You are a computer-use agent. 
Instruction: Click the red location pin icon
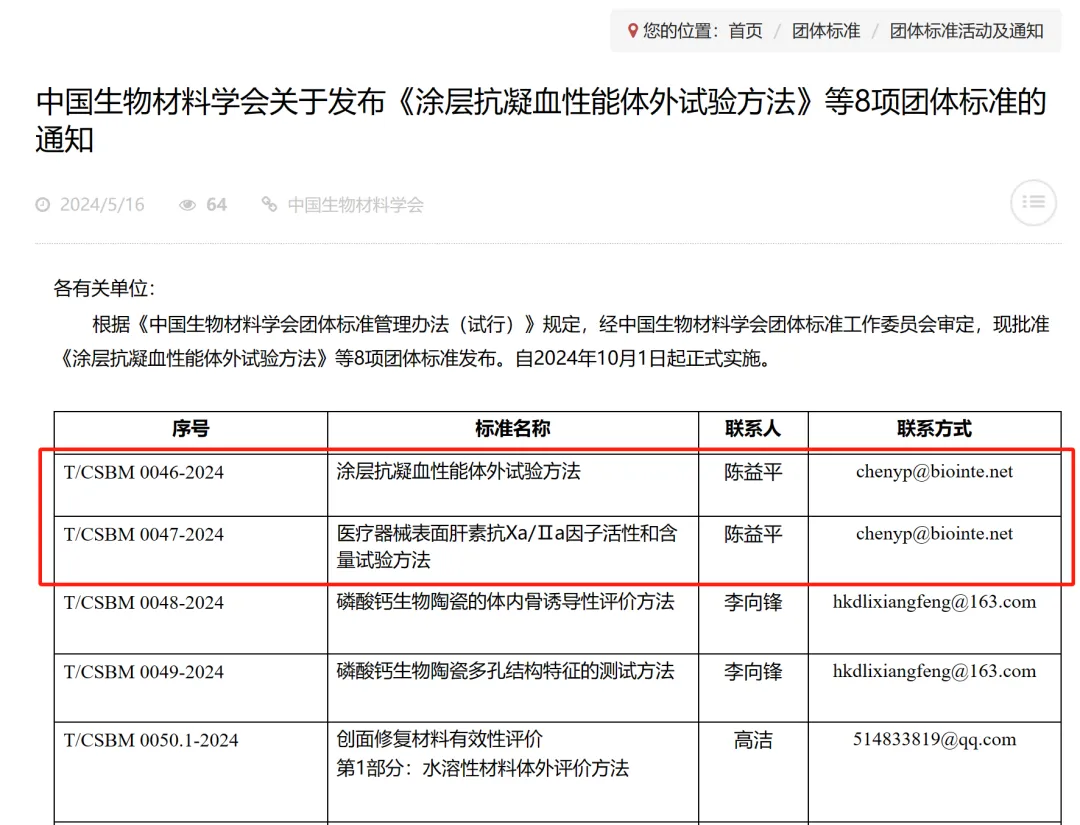point(632,31)
